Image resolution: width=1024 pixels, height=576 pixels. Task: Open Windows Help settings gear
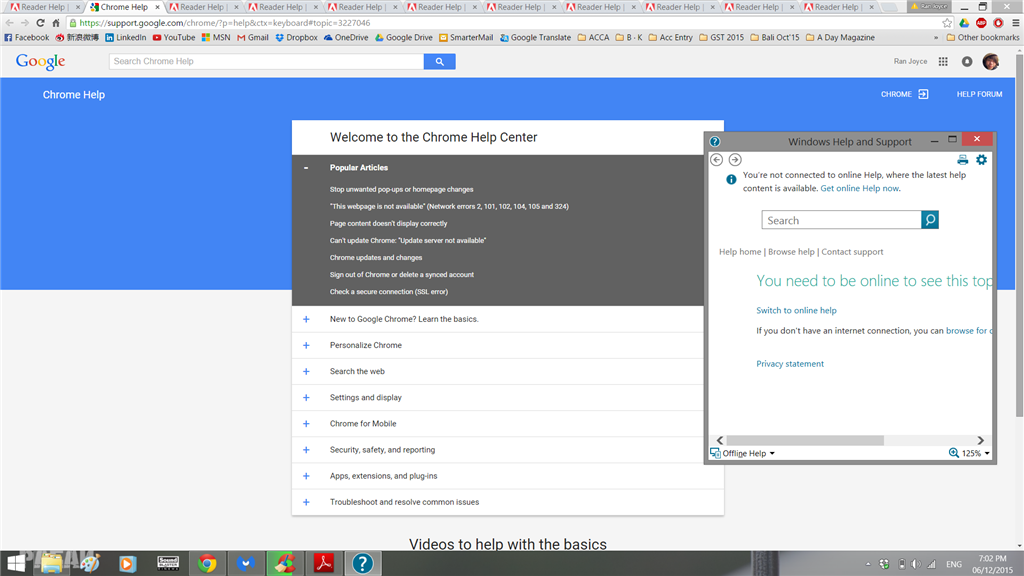[x=982, y=159]
